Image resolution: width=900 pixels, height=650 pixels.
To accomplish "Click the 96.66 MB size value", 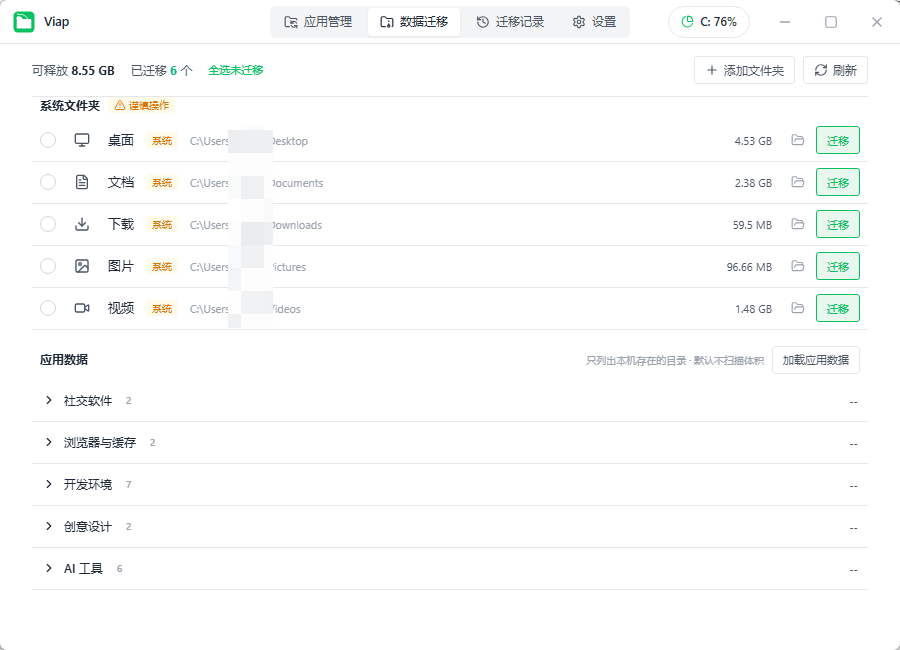I will (749, 266).
